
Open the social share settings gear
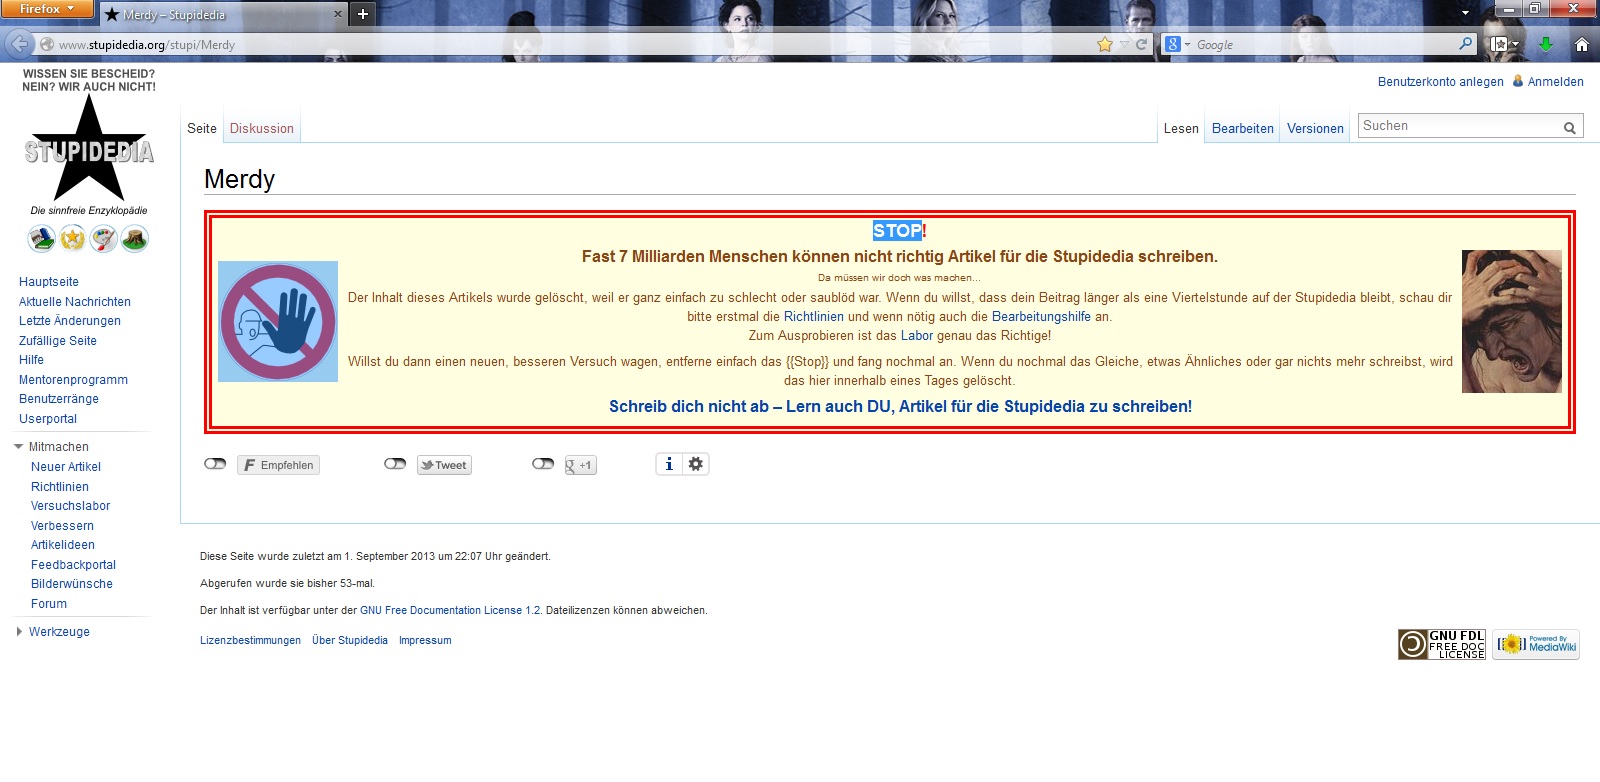point(696,464)
